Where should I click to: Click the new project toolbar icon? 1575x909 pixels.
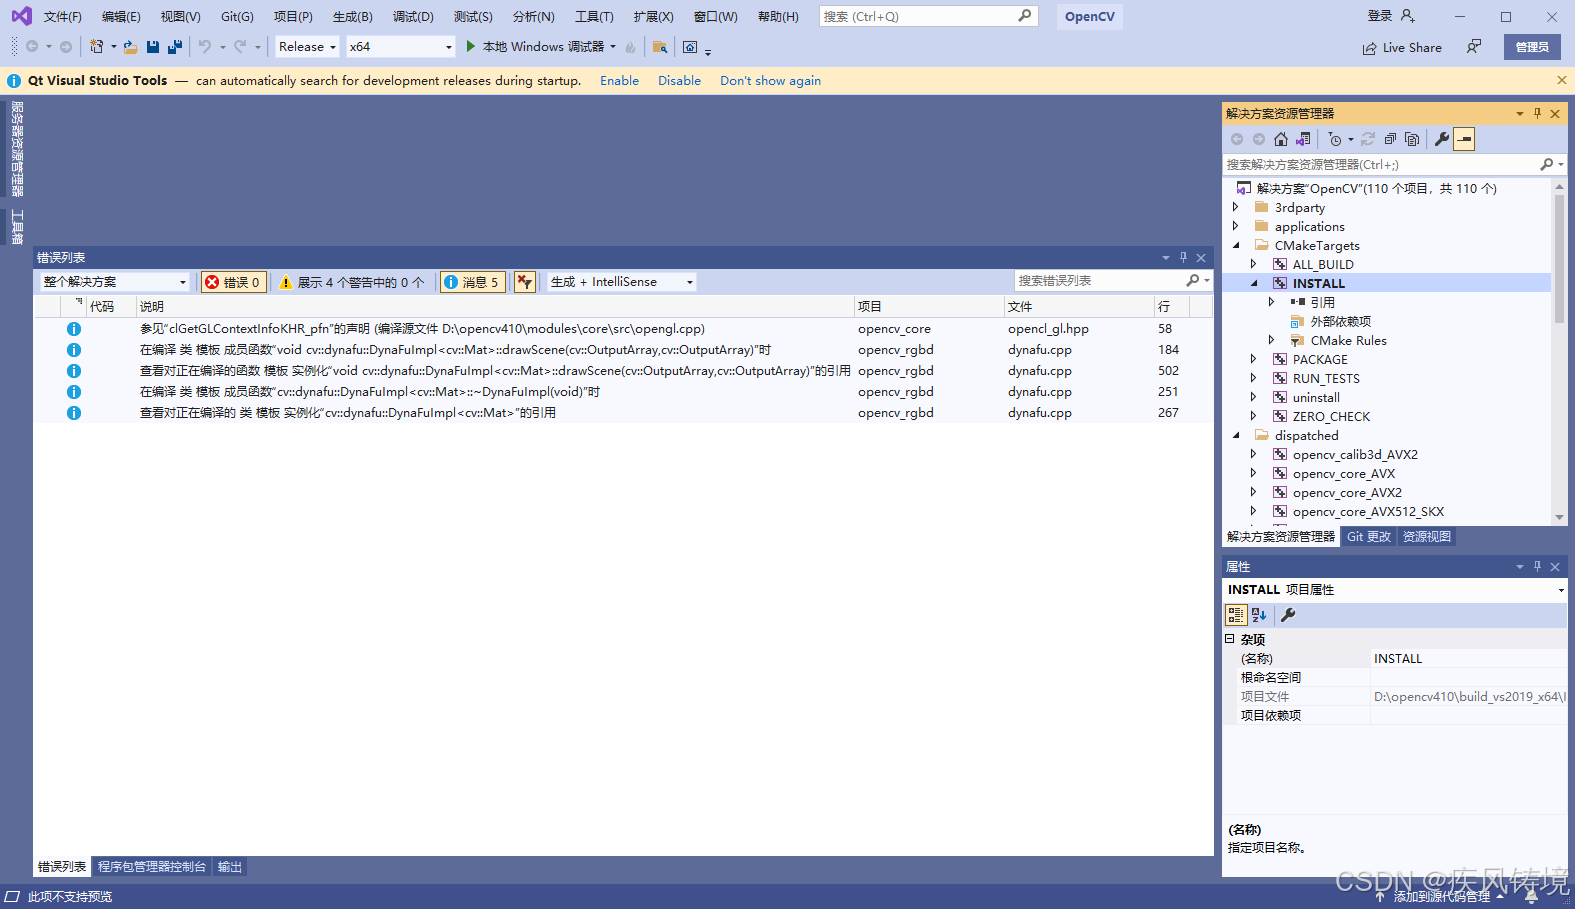pyautogui.click(x=97, y=47)
